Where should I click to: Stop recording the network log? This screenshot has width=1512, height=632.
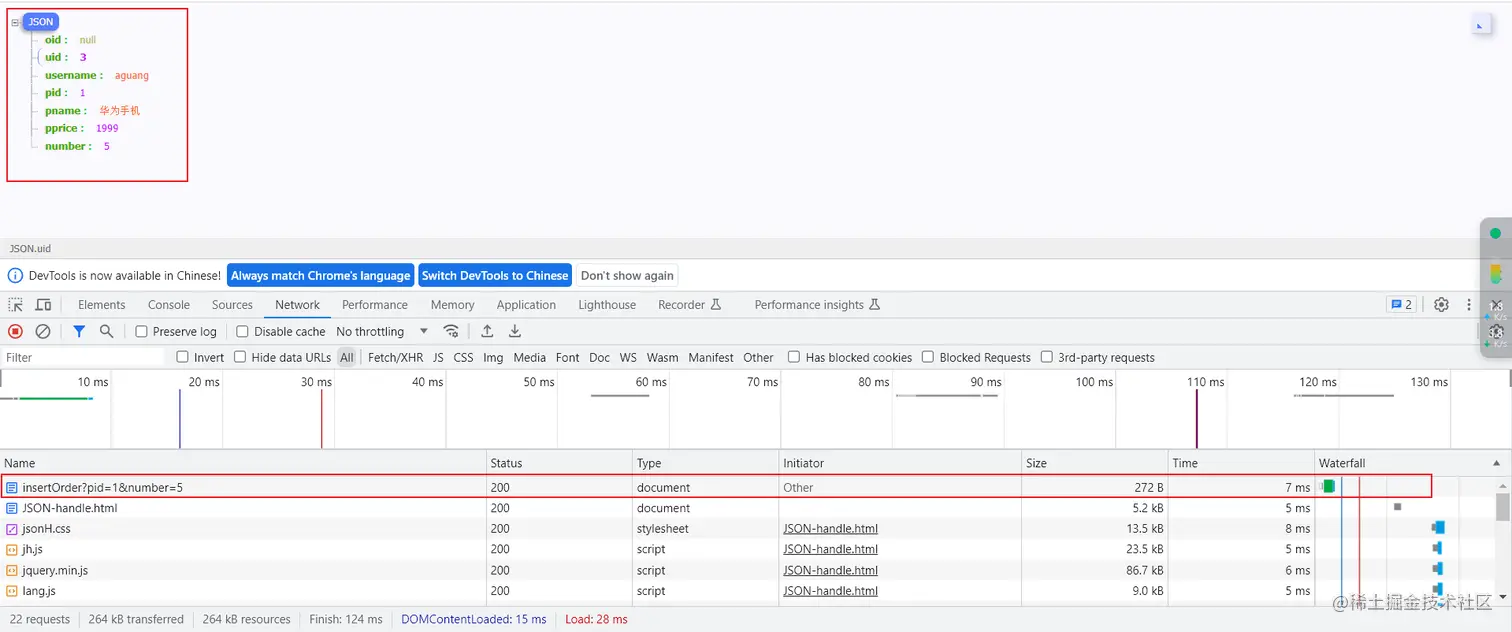[15, 331]
